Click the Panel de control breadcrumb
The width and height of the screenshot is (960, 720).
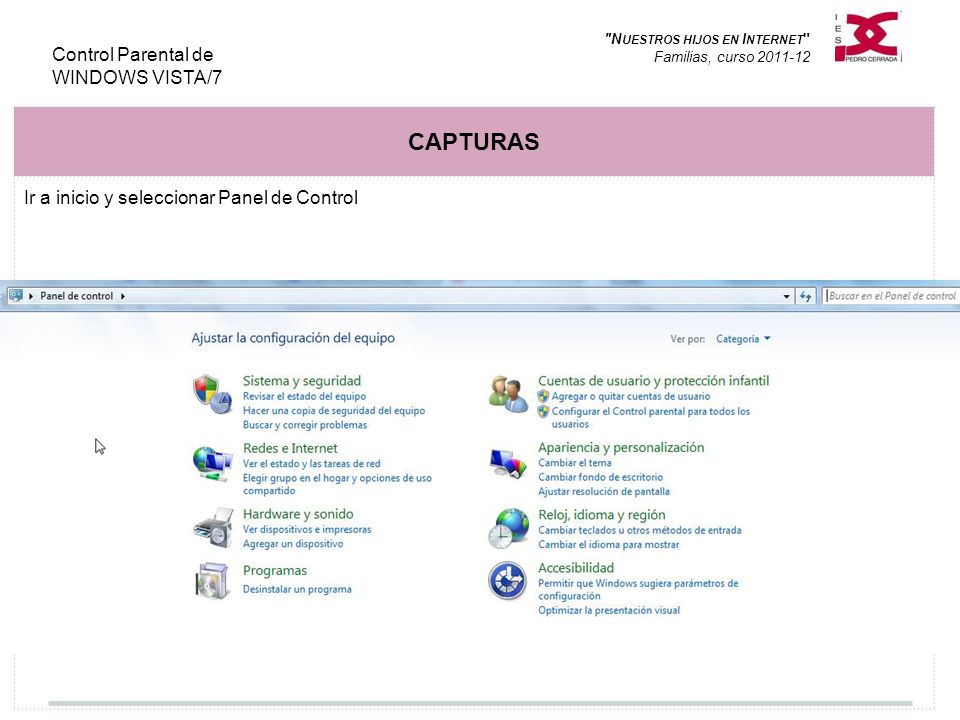tap(77, 296)
